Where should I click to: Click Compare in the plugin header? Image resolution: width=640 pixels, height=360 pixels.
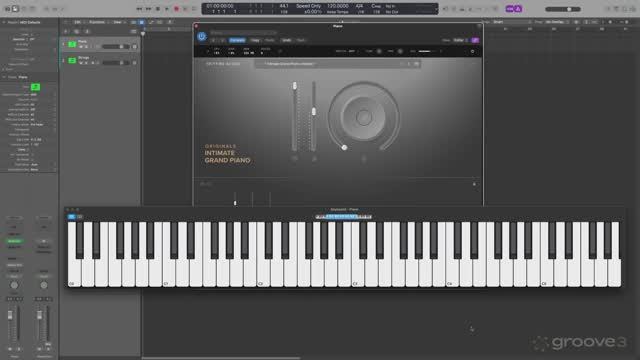(x=237, y=40)
